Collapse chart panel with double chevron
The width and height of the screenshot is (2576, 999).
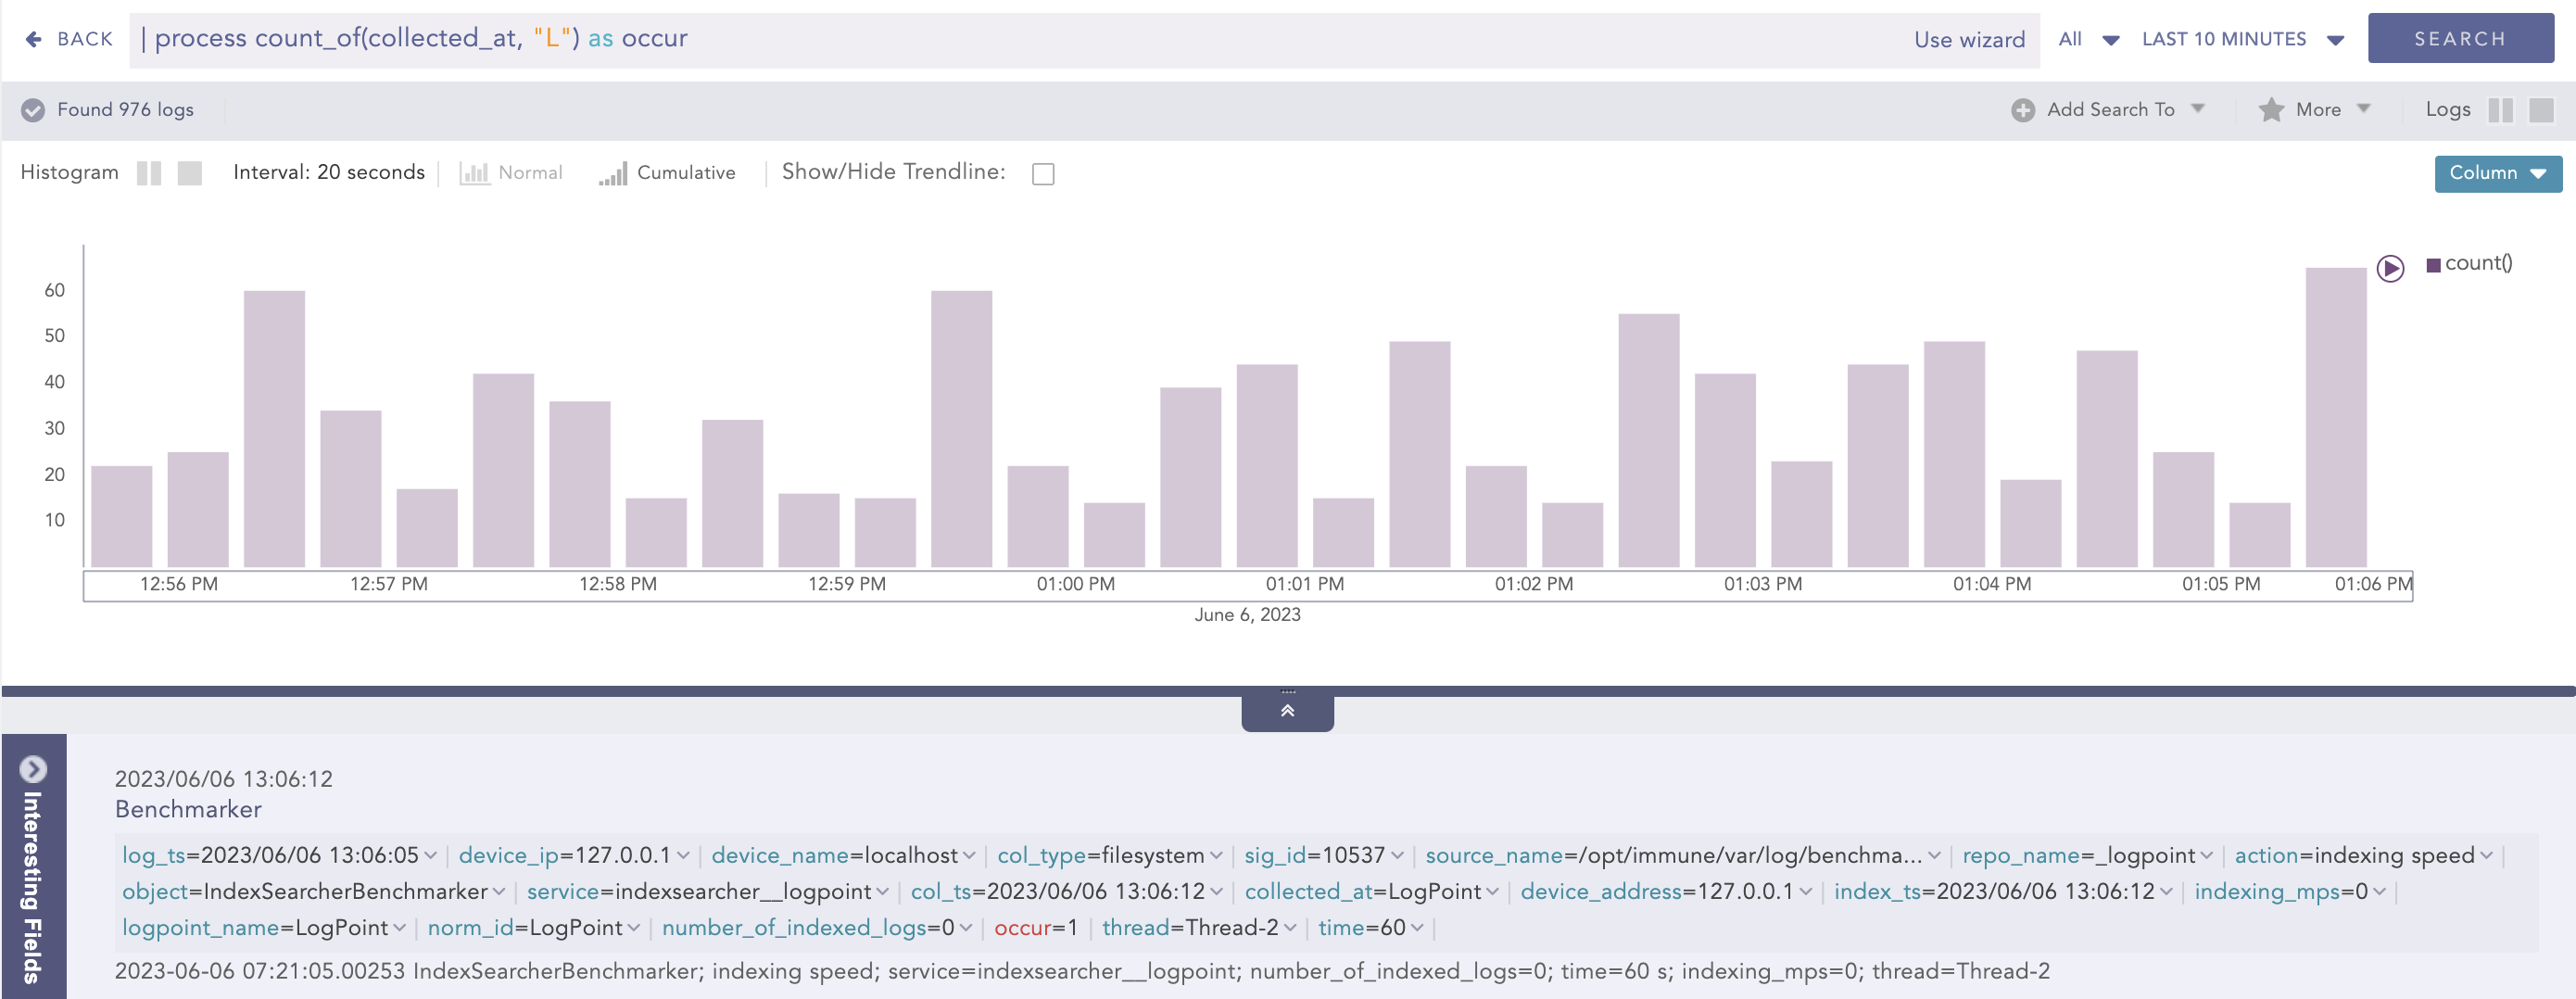point(1287,711)
